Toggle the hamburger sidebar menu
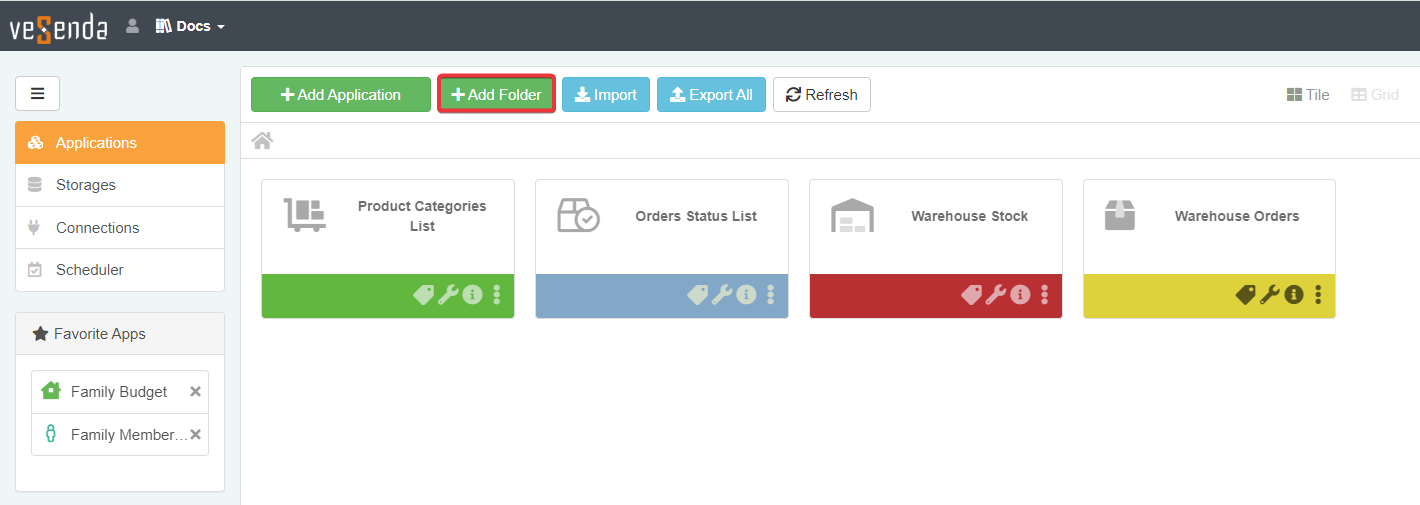Screen dimensions: 1420x505 (x=38, y=94)
